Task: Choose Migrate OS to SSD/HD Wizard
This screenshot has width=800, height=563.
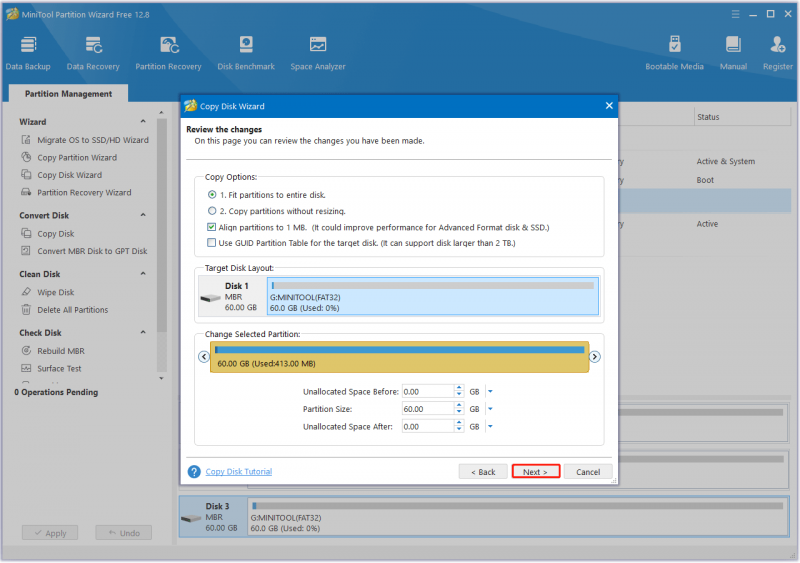Action: [93, 140]
